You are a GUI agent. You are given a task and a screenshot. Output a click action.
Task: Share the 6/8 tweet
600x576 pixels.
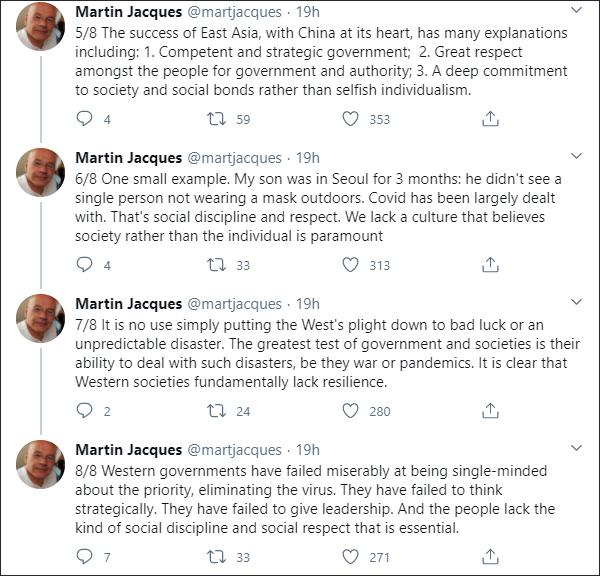[x=490, y=264]
